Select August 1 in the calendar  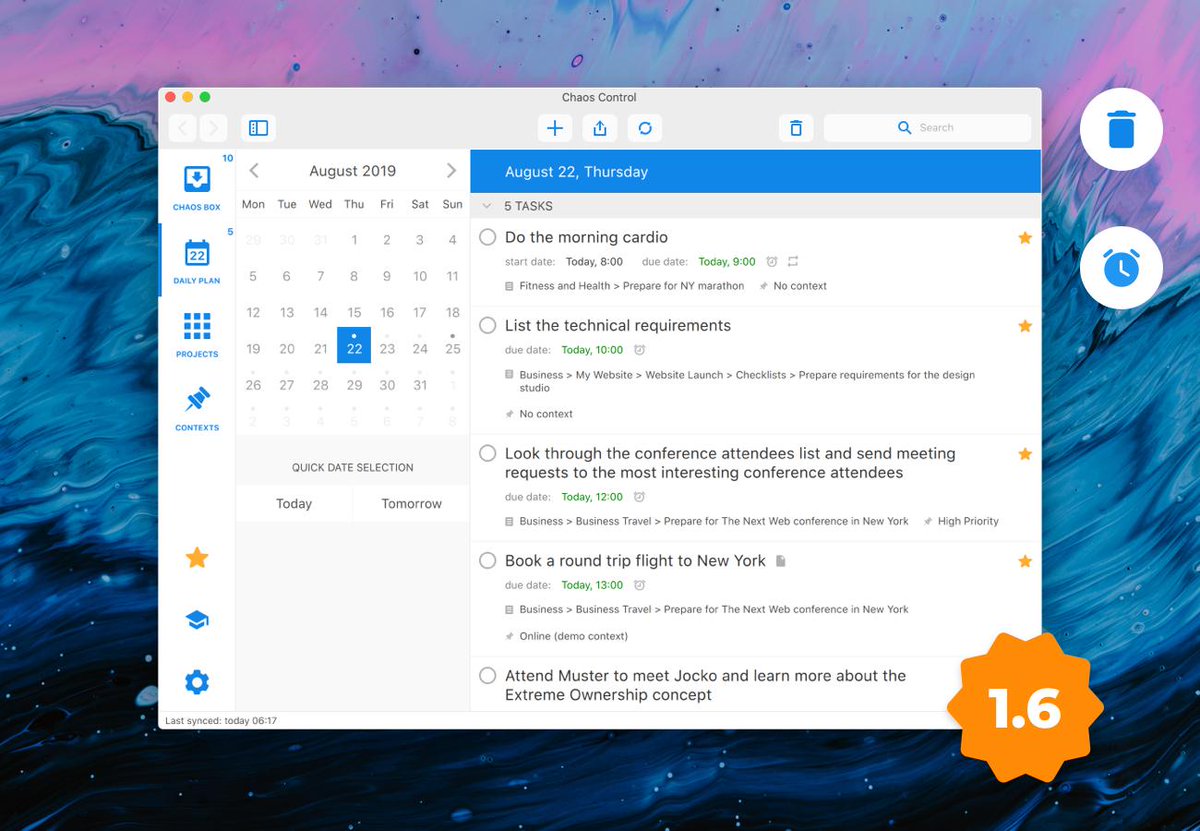[354, 240]
